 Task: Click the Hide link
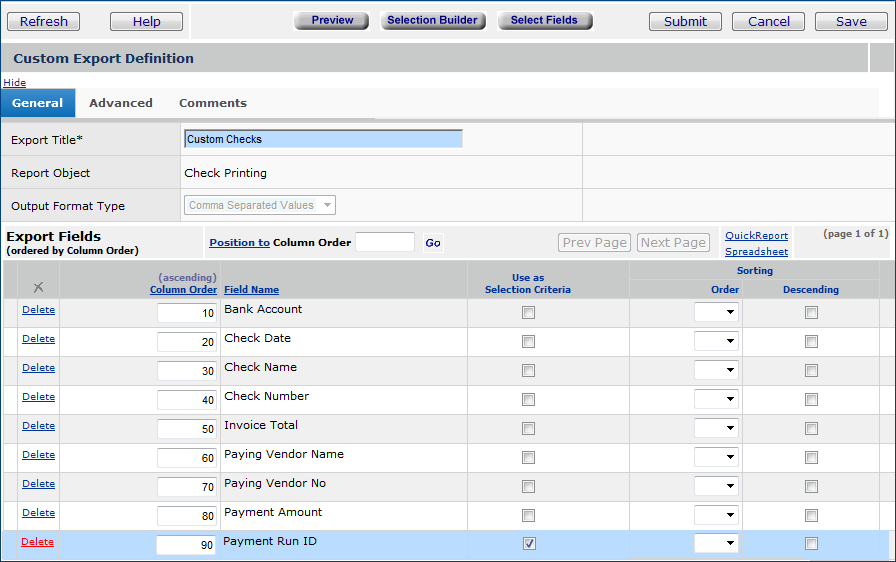(x=15, y=83)
